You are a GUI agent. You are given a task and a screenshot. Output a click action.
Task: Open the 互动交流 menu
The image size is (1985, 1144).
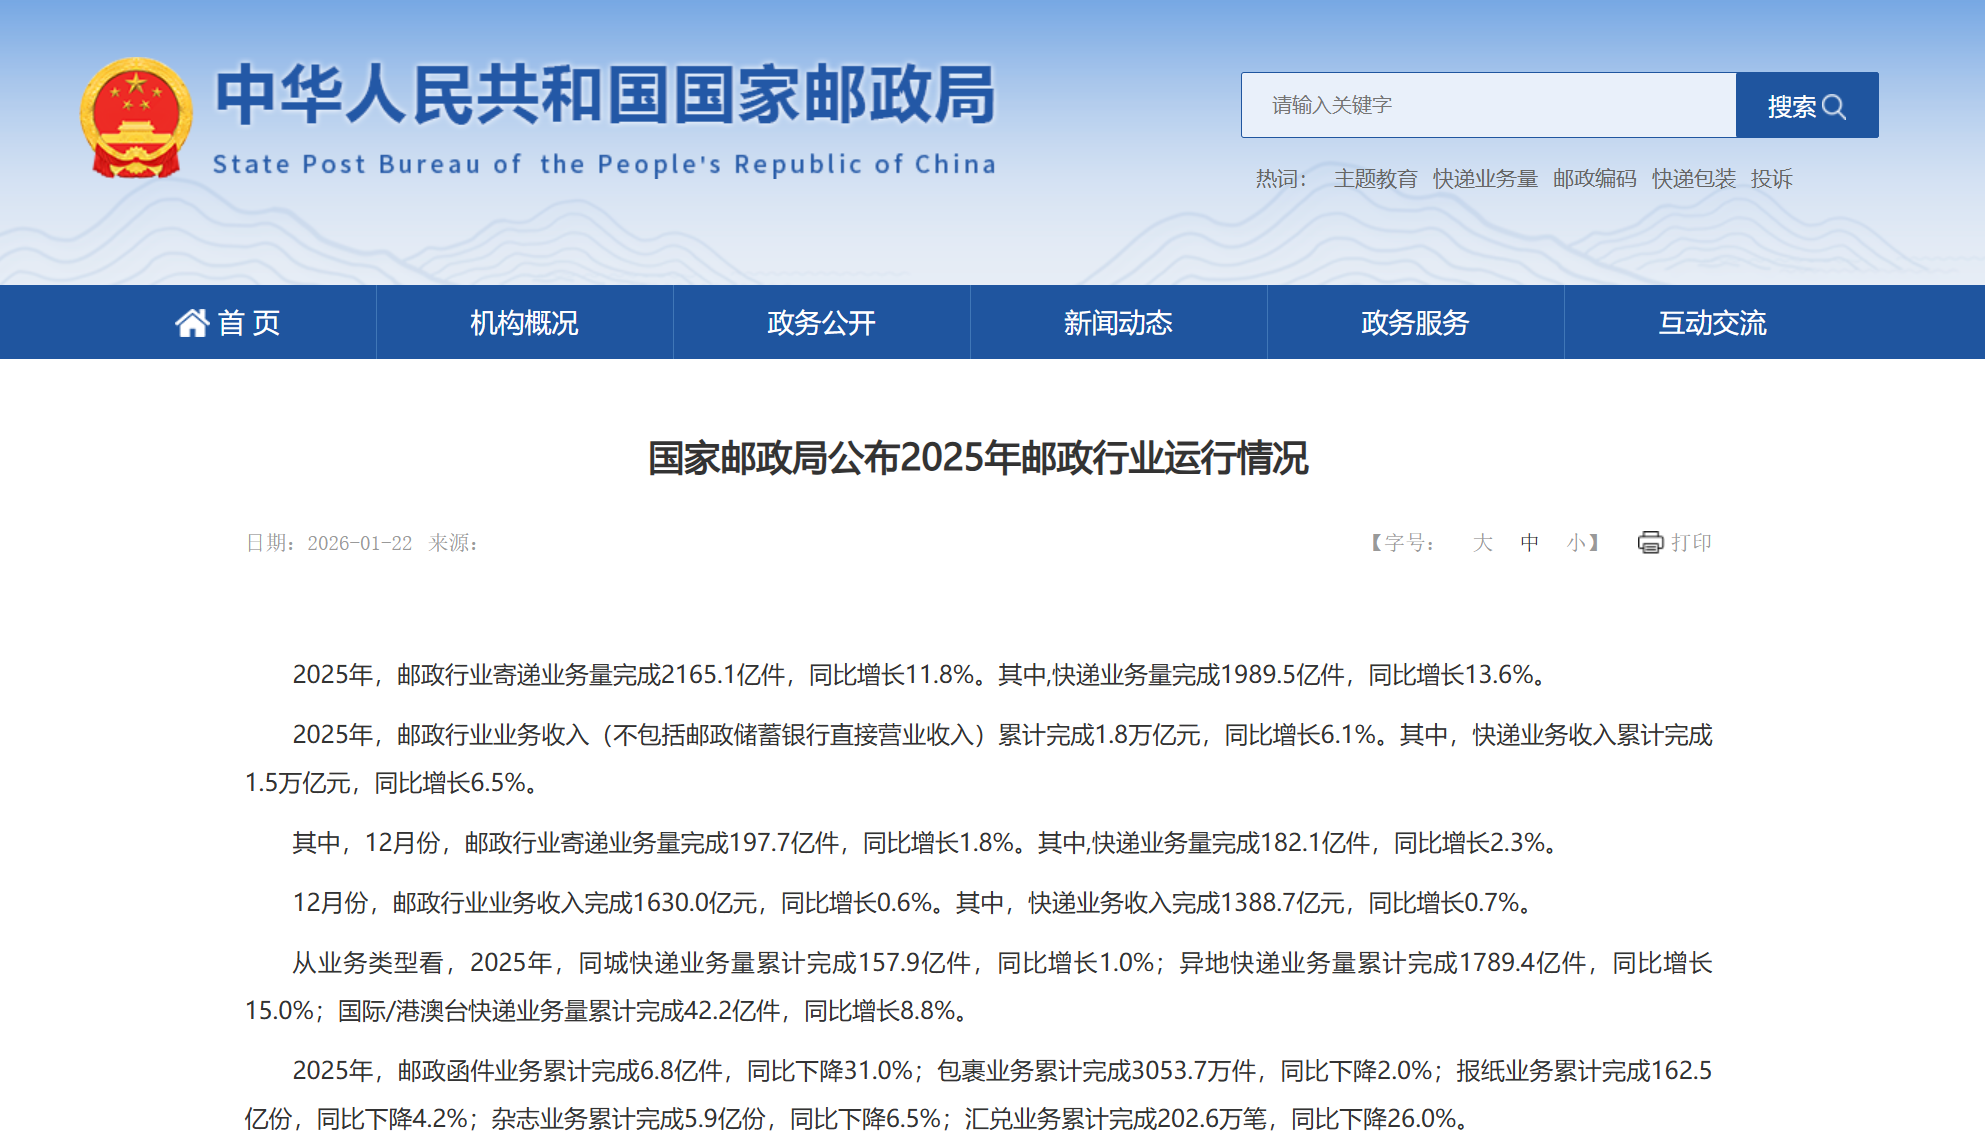[1712, 323]
